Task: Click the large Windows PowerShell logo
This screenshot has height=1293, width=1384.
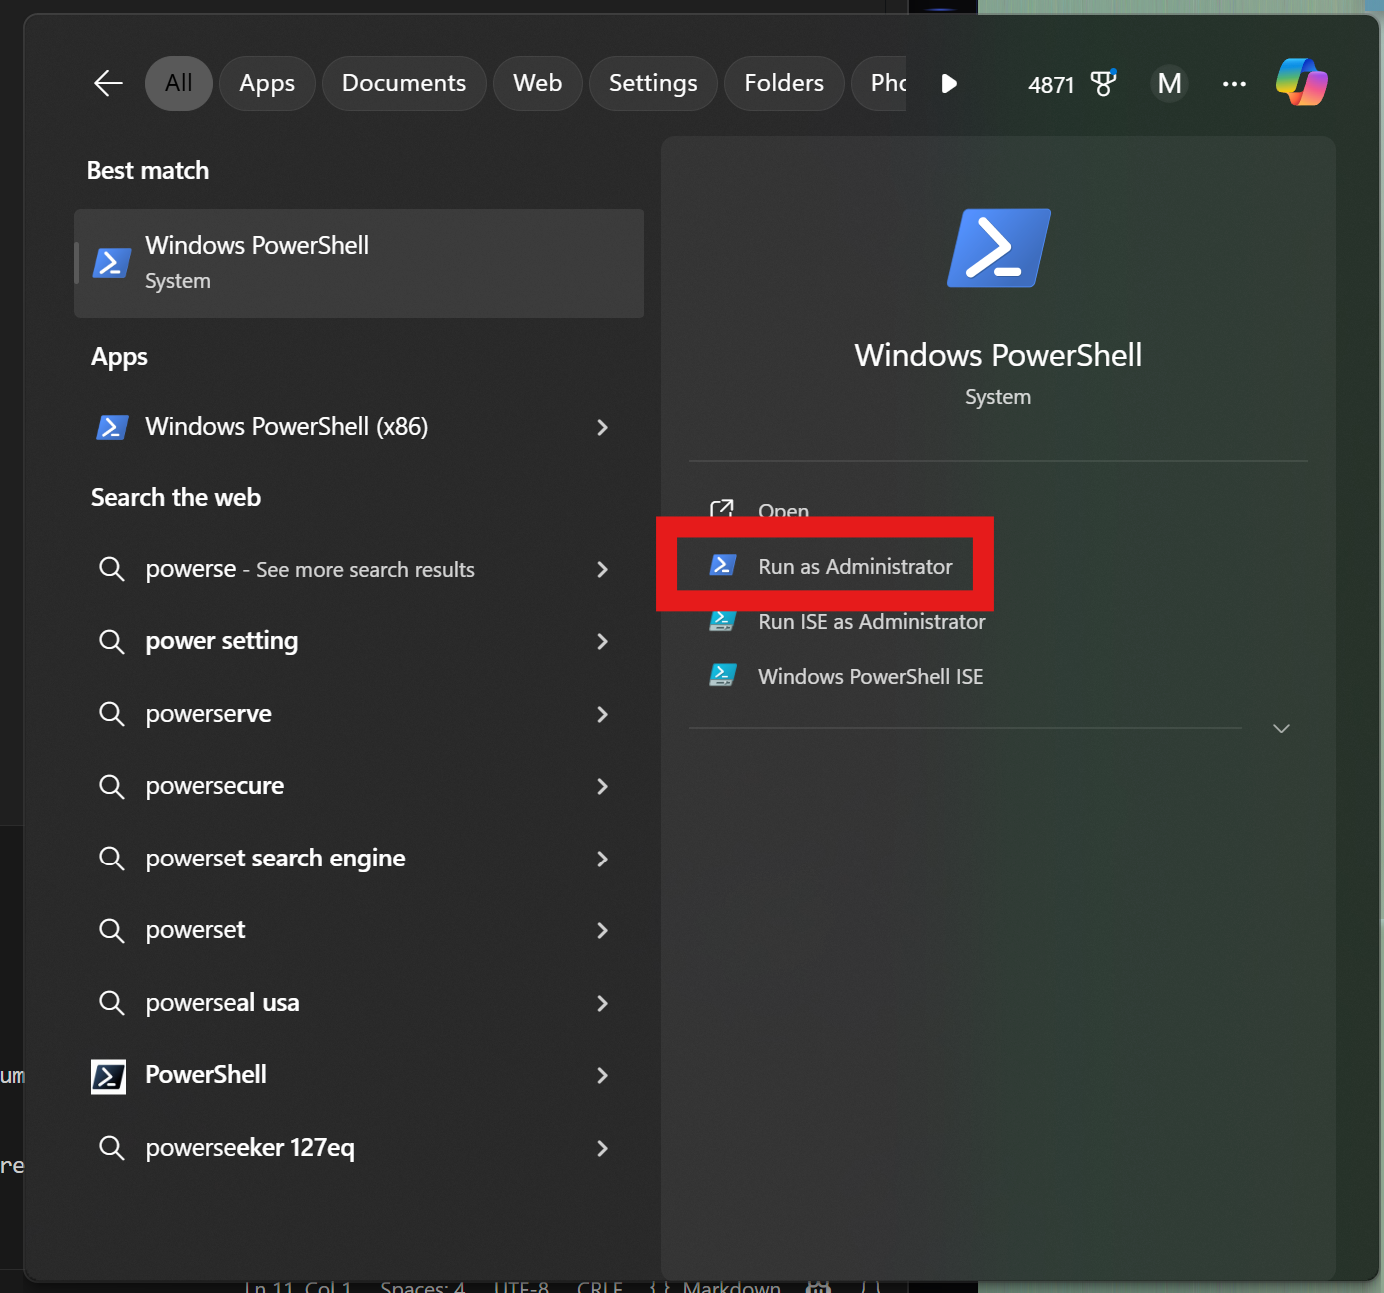Action: click(x=998, y=248)
